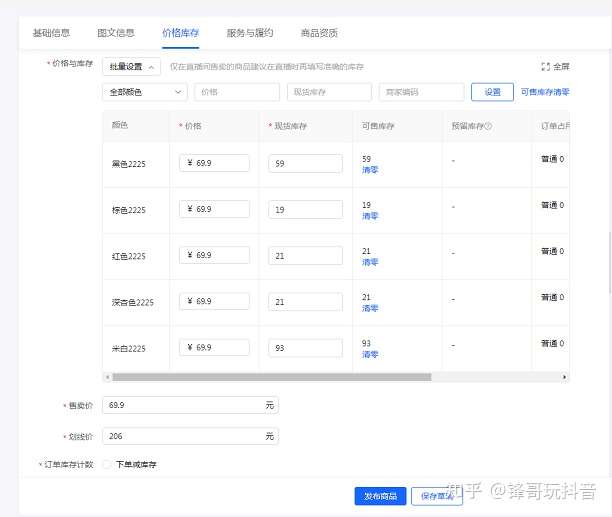
Task: Edit stock field for 米白2225 row
Action: click(x=305, y=348)
